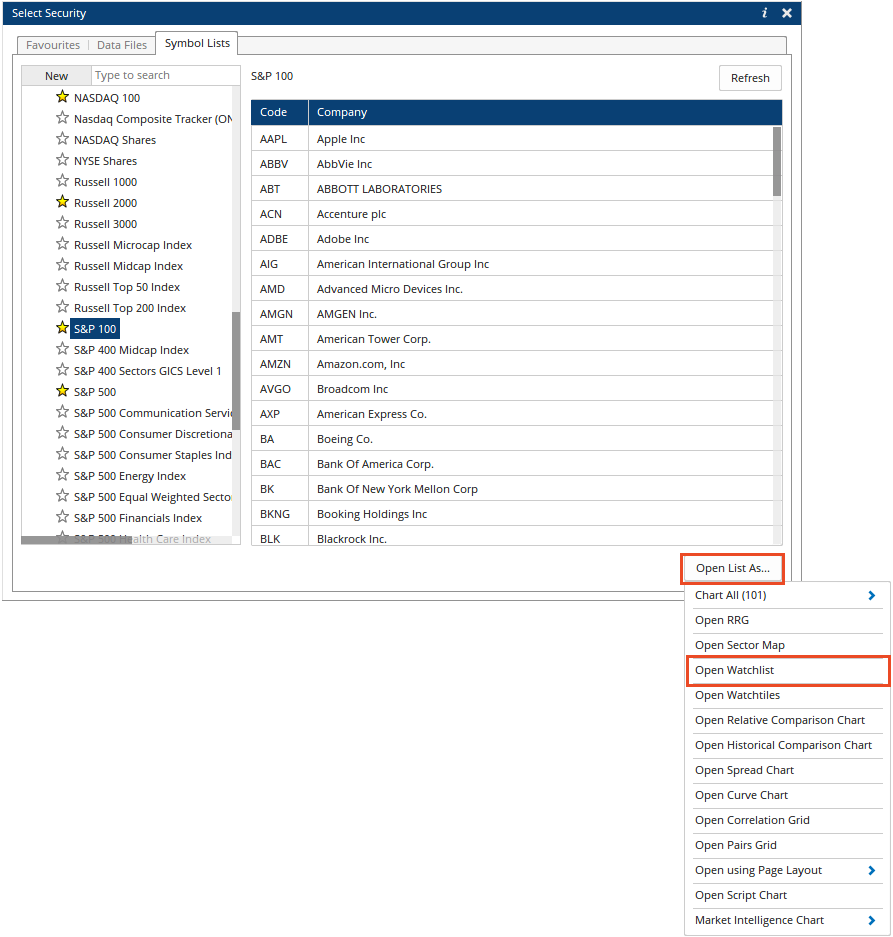The height and width of the screenshot is (937, 893).
Task: Choose Open Curve Chart
Action: pos(788,796)
